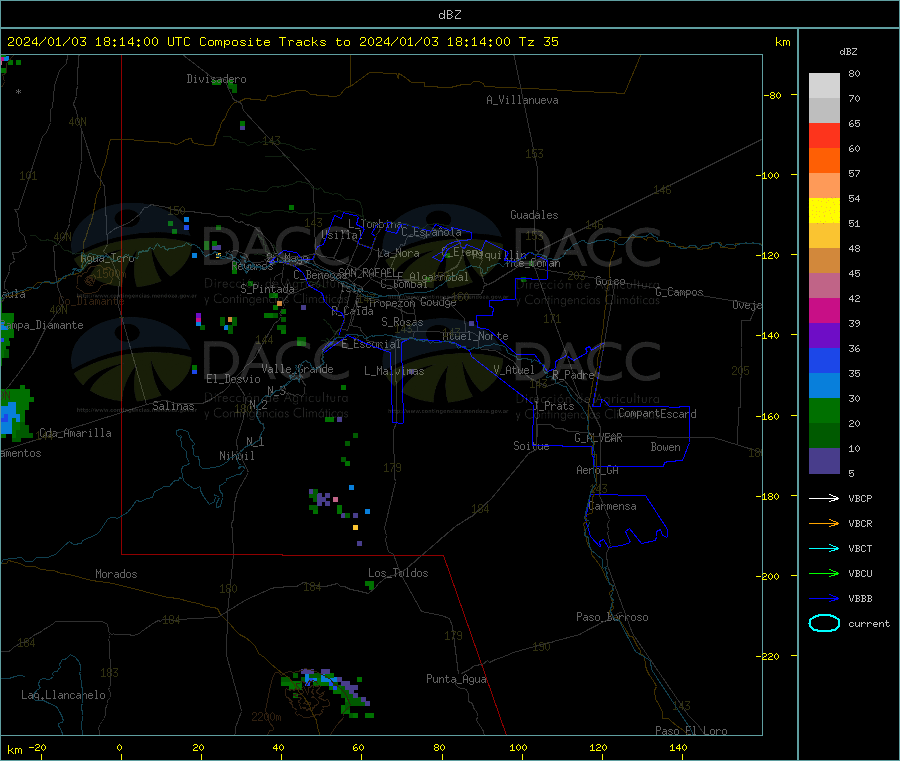Click the 'Carmensa' place label
900x761 pixels.
(x=612, y=506)
